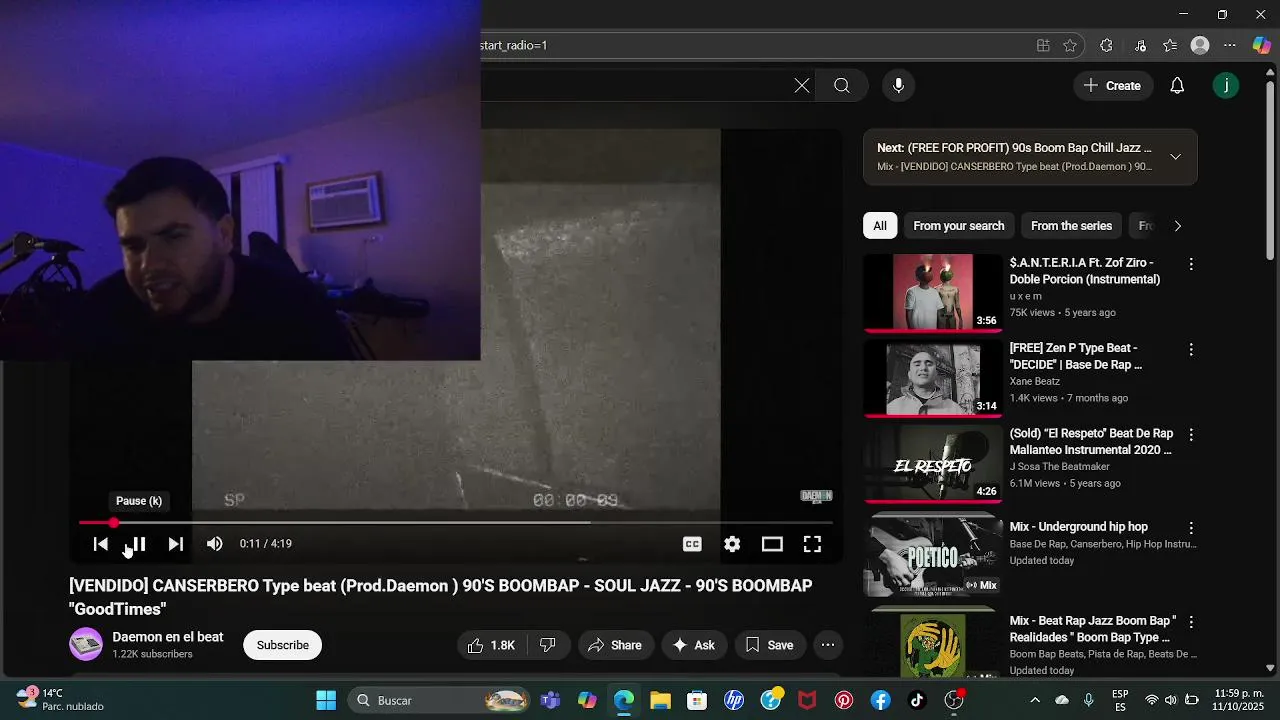Add page to favorites star in address bar
Image resolution: width=1280 pixels, height=720 pixels.
pyautogui.click(x=1070, y=45)
